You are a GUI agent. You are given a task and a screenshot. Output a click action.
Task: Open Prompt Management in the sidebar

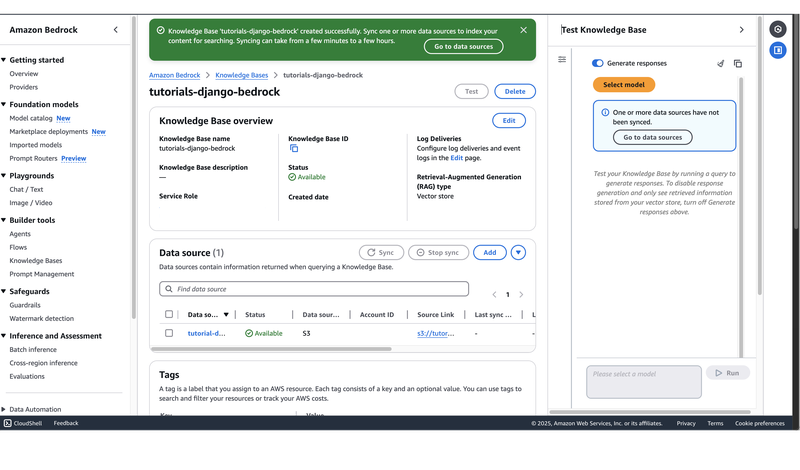[41, 274]
